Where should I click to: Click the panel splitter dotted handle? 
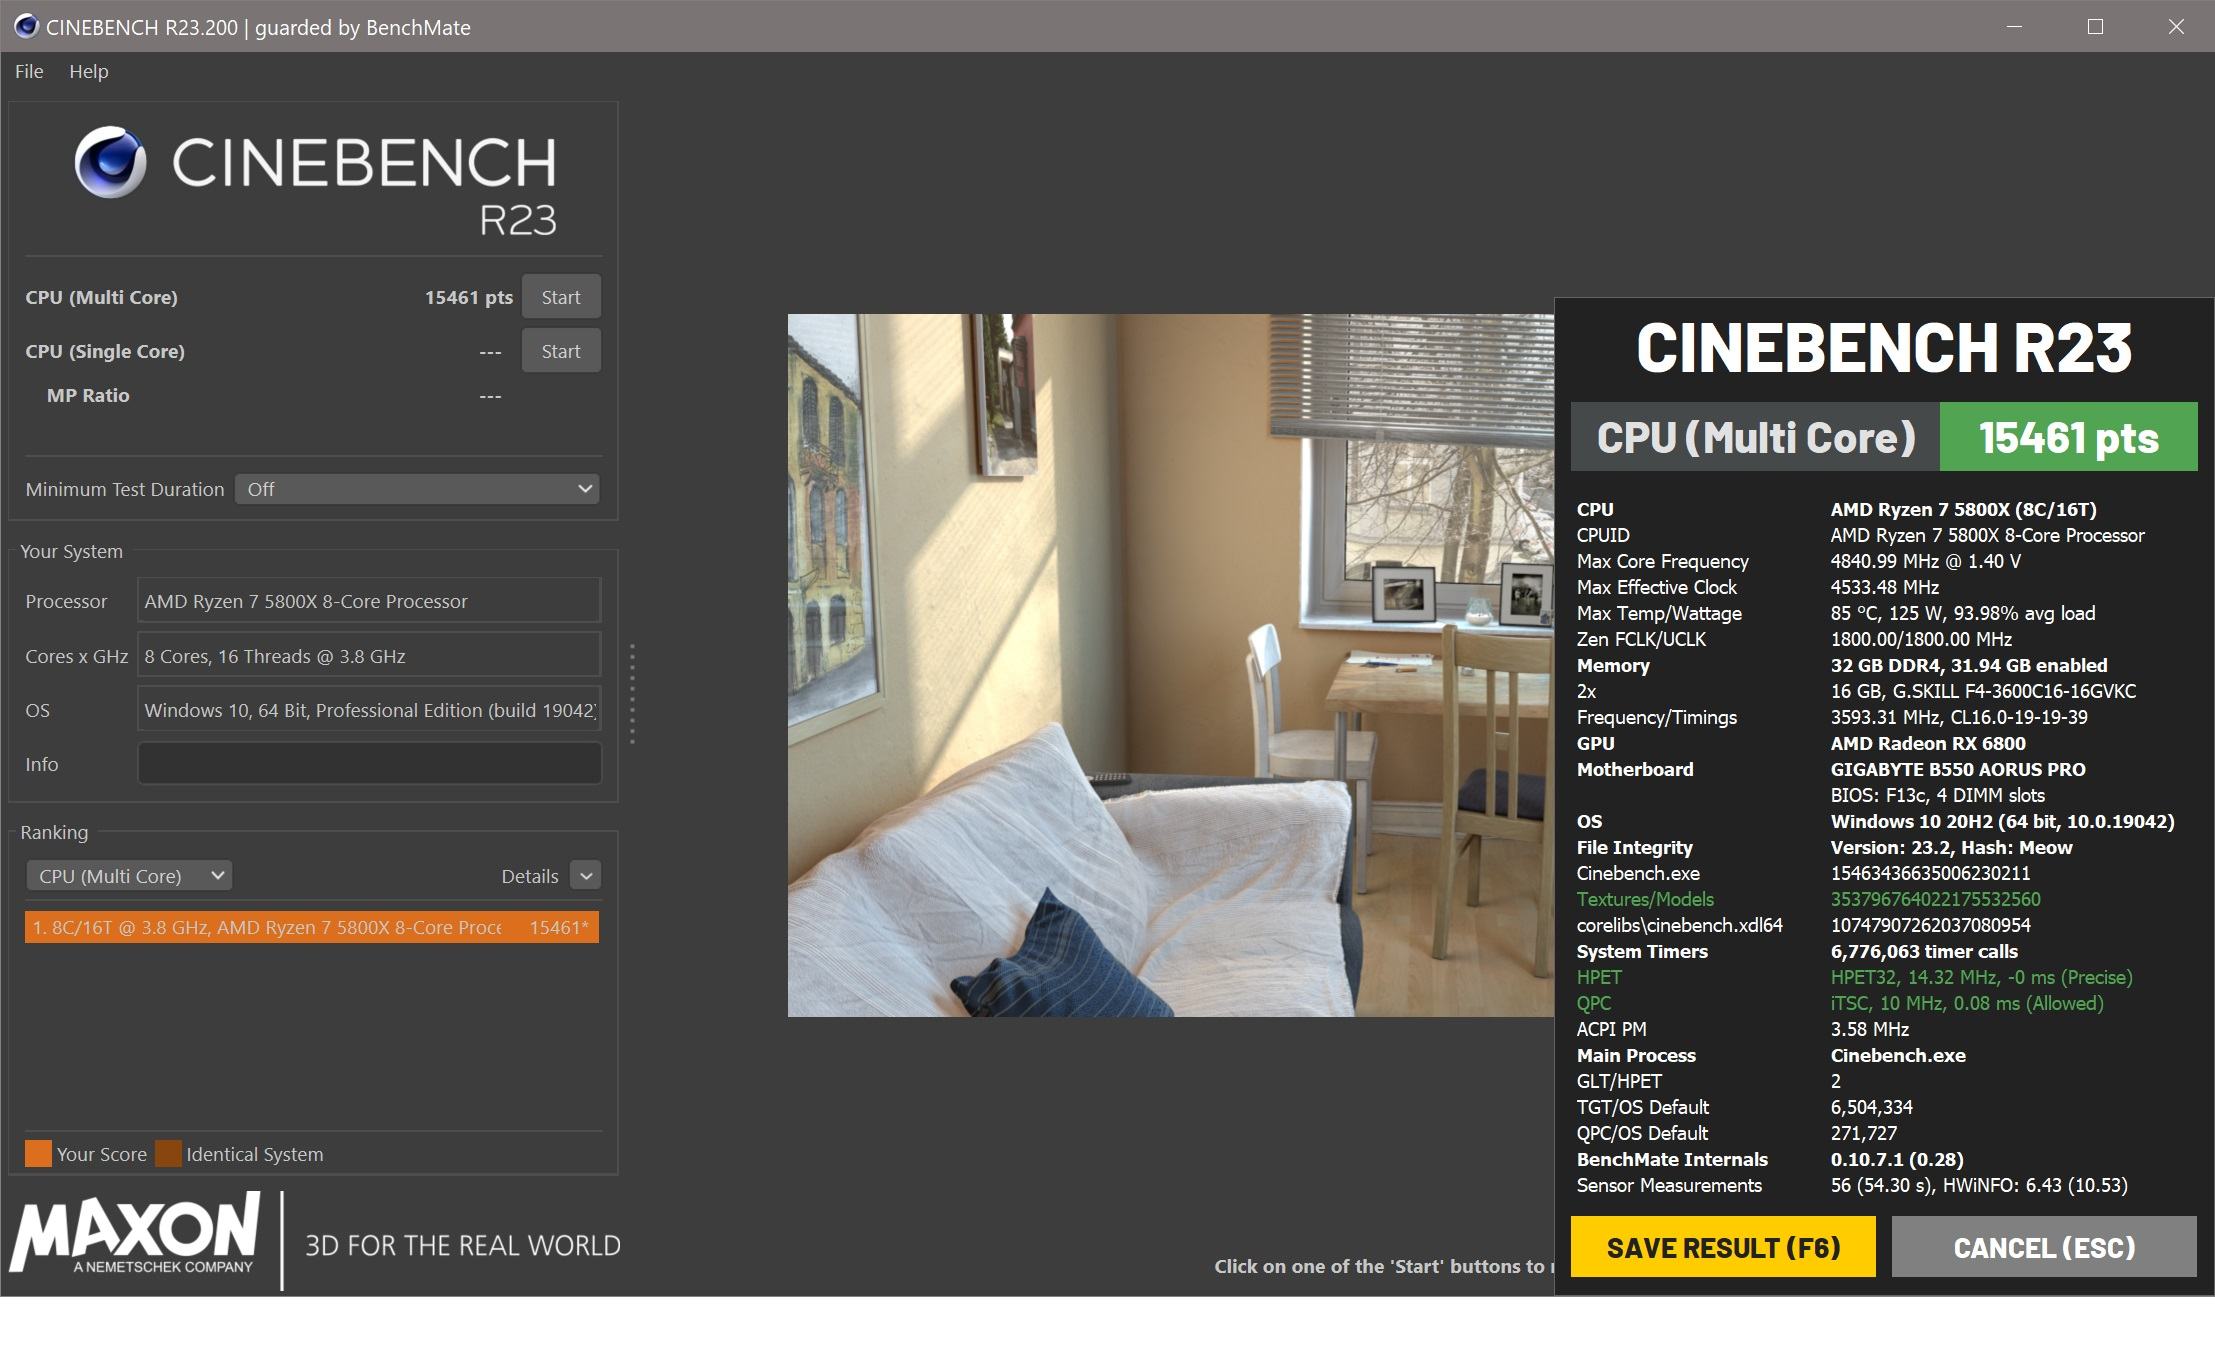click(632, 694)
